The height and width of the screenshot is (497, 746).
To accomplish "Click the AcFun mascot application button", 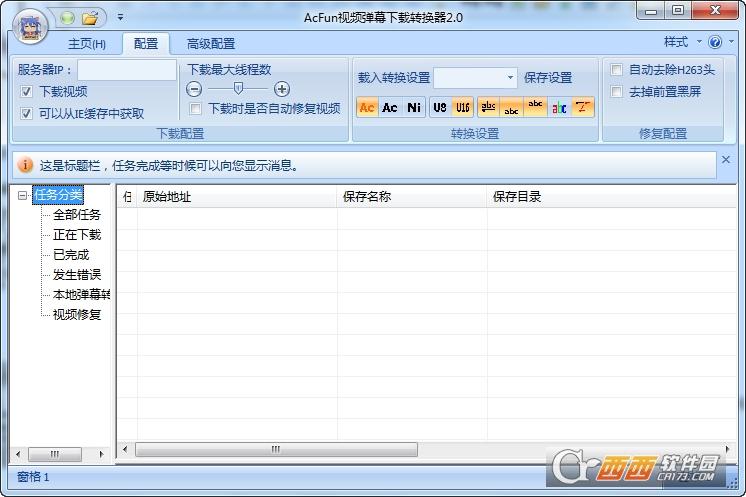I will (30, 27).
